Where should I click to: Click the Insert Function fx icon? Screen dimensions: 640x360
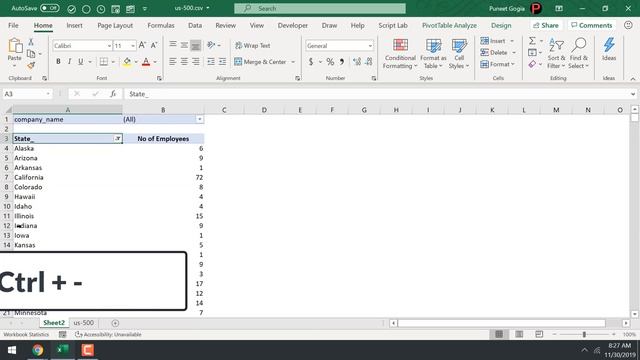(x=113, y=94)
